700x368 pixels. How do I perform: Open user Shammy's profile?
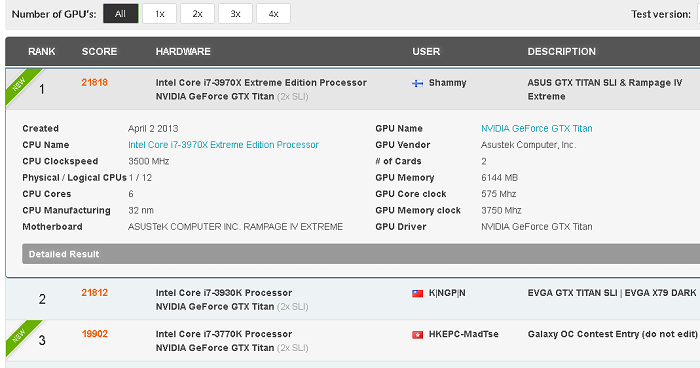(447, 83)
